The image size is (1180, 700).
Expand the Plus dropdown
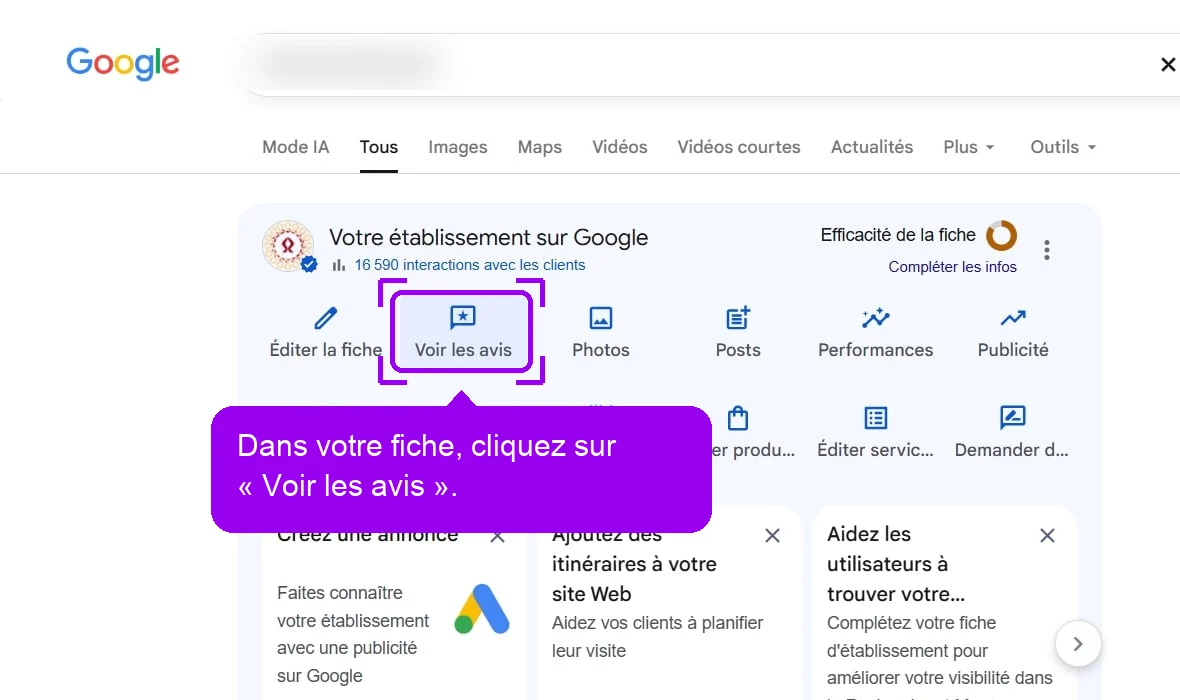[x=969, y=147]
